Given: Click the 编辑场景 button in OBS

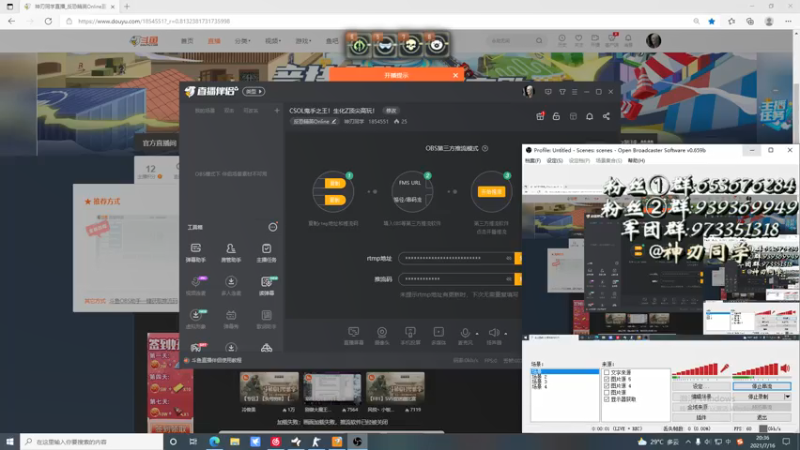Looking at the screenshot, I should 701,396.
